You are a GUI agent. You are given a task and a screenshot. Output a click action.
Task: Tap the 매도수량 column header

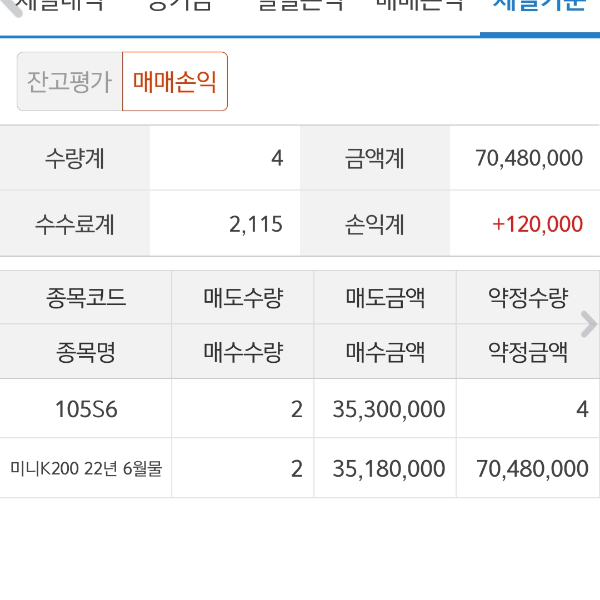click(243, 297)
